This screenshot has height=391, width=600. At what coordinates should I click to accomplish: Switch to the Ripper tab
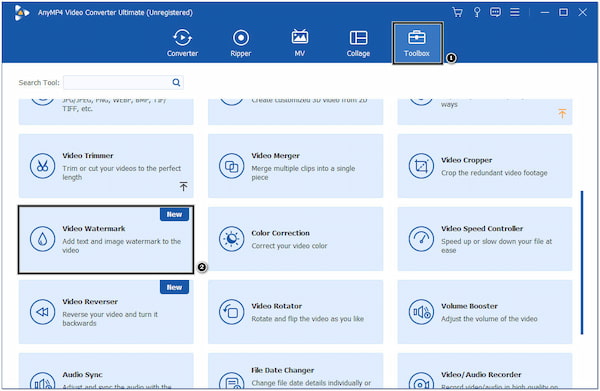click(241, 43)
